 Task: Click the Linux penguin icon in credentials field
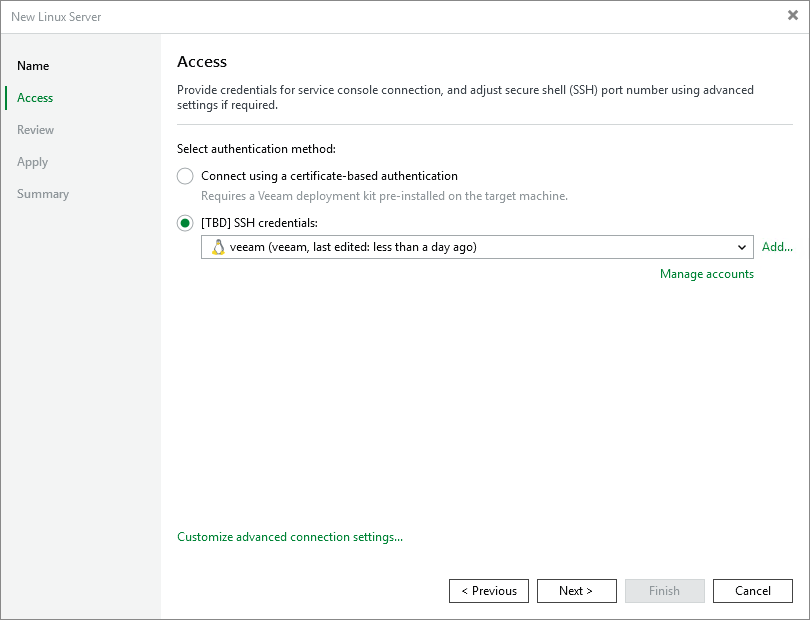pyautogui.click(x=218, y=247)
